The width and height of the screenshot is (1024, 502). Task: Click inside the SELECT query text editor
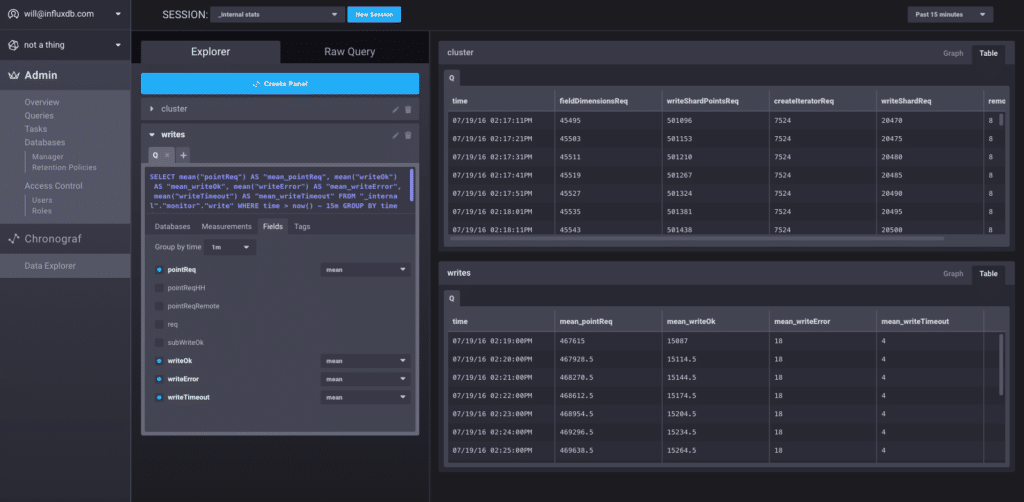tap(270, 190)
